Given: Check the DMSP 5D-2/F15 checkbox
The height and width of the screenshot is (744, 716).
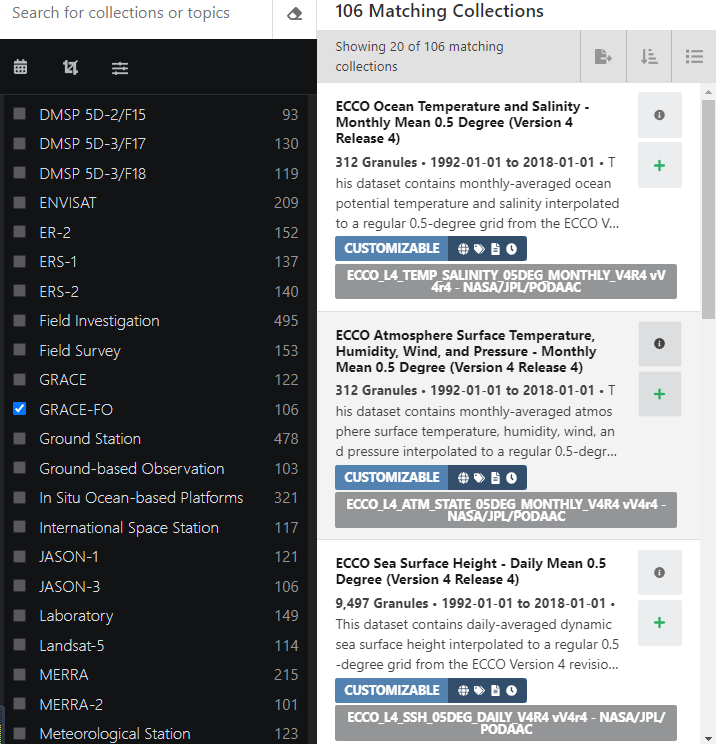Looking at the screenshot, I should [x=19, y=113].
